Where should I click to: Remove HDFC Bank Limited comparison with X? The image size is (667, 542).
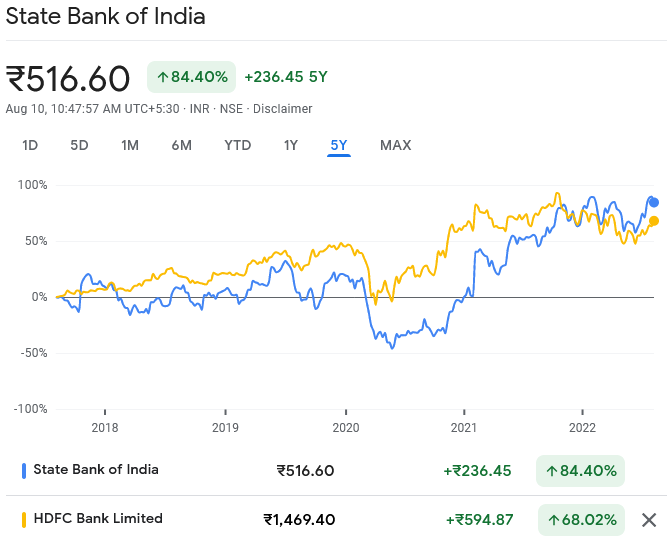click(x=649, y=520)
